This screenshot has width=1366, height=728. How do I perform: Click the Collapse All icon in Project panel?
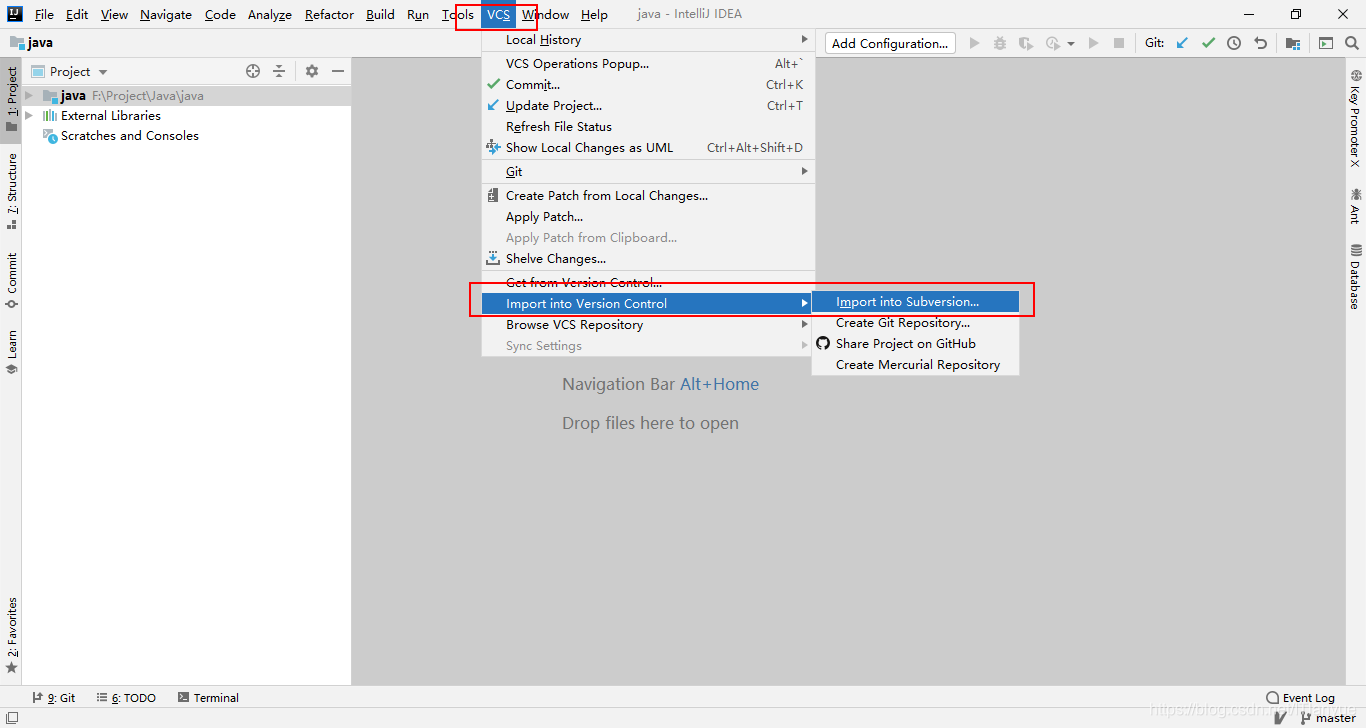click(279, 71)
